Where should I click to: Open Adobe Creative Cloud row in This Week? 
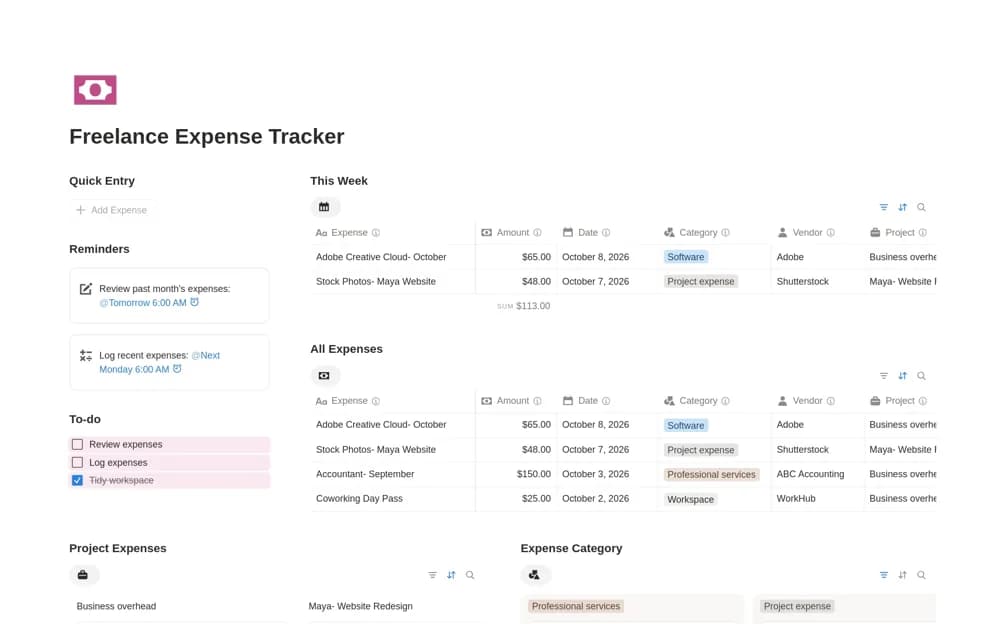point(381,256)
